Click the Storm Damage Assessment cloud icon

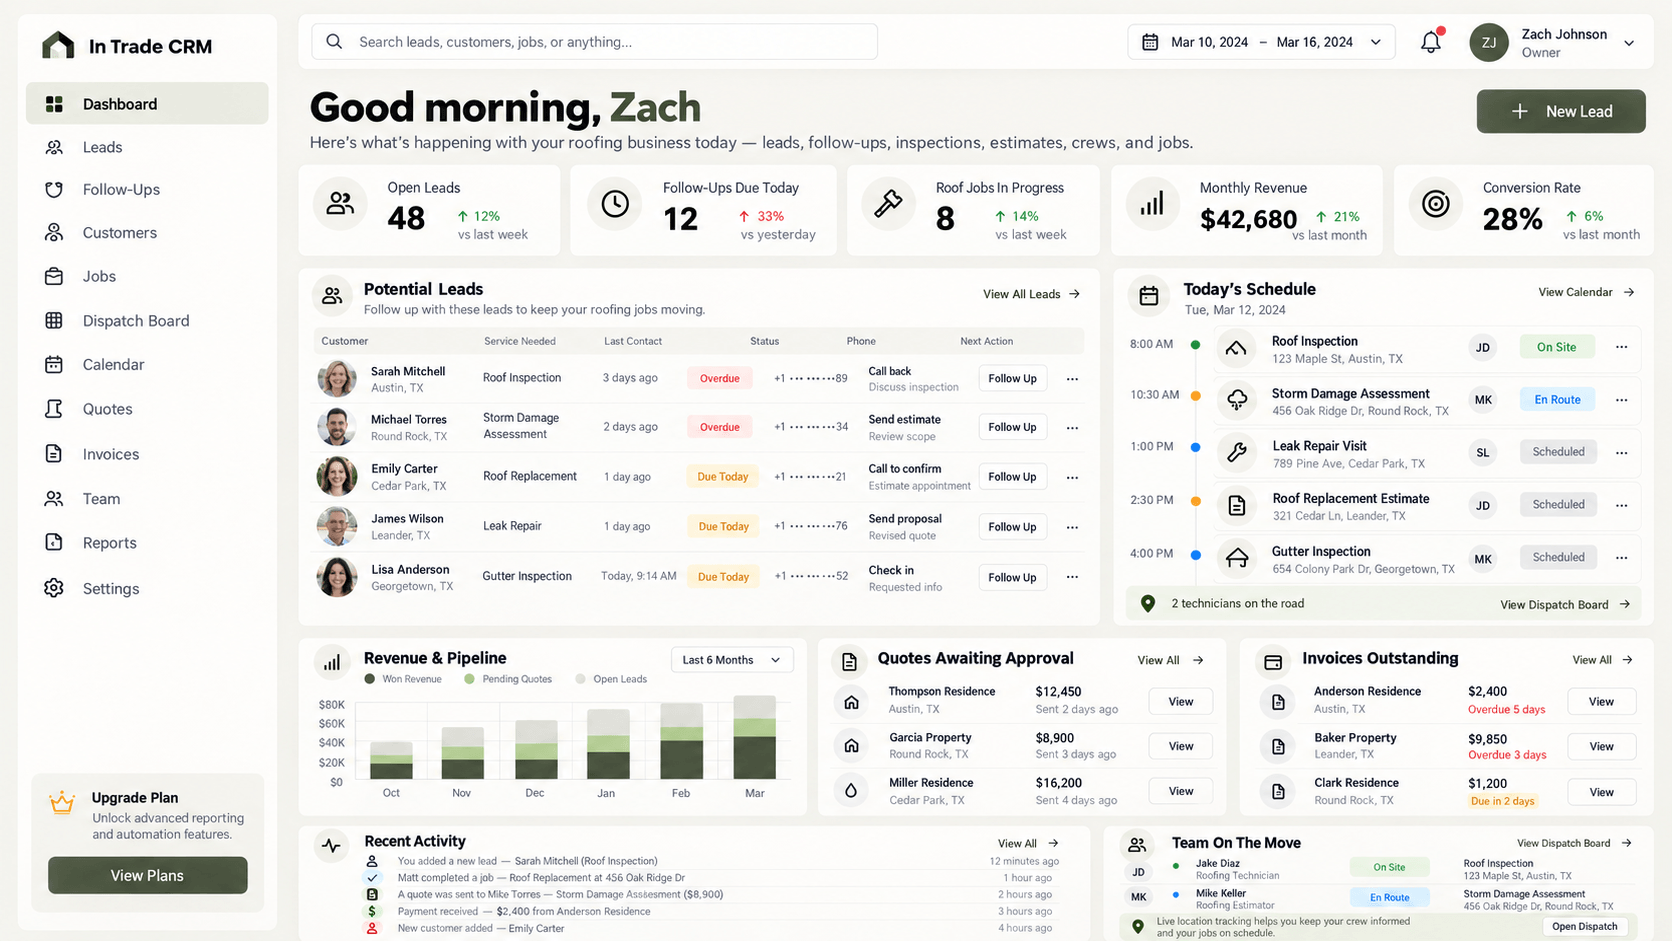[1237, 400]
